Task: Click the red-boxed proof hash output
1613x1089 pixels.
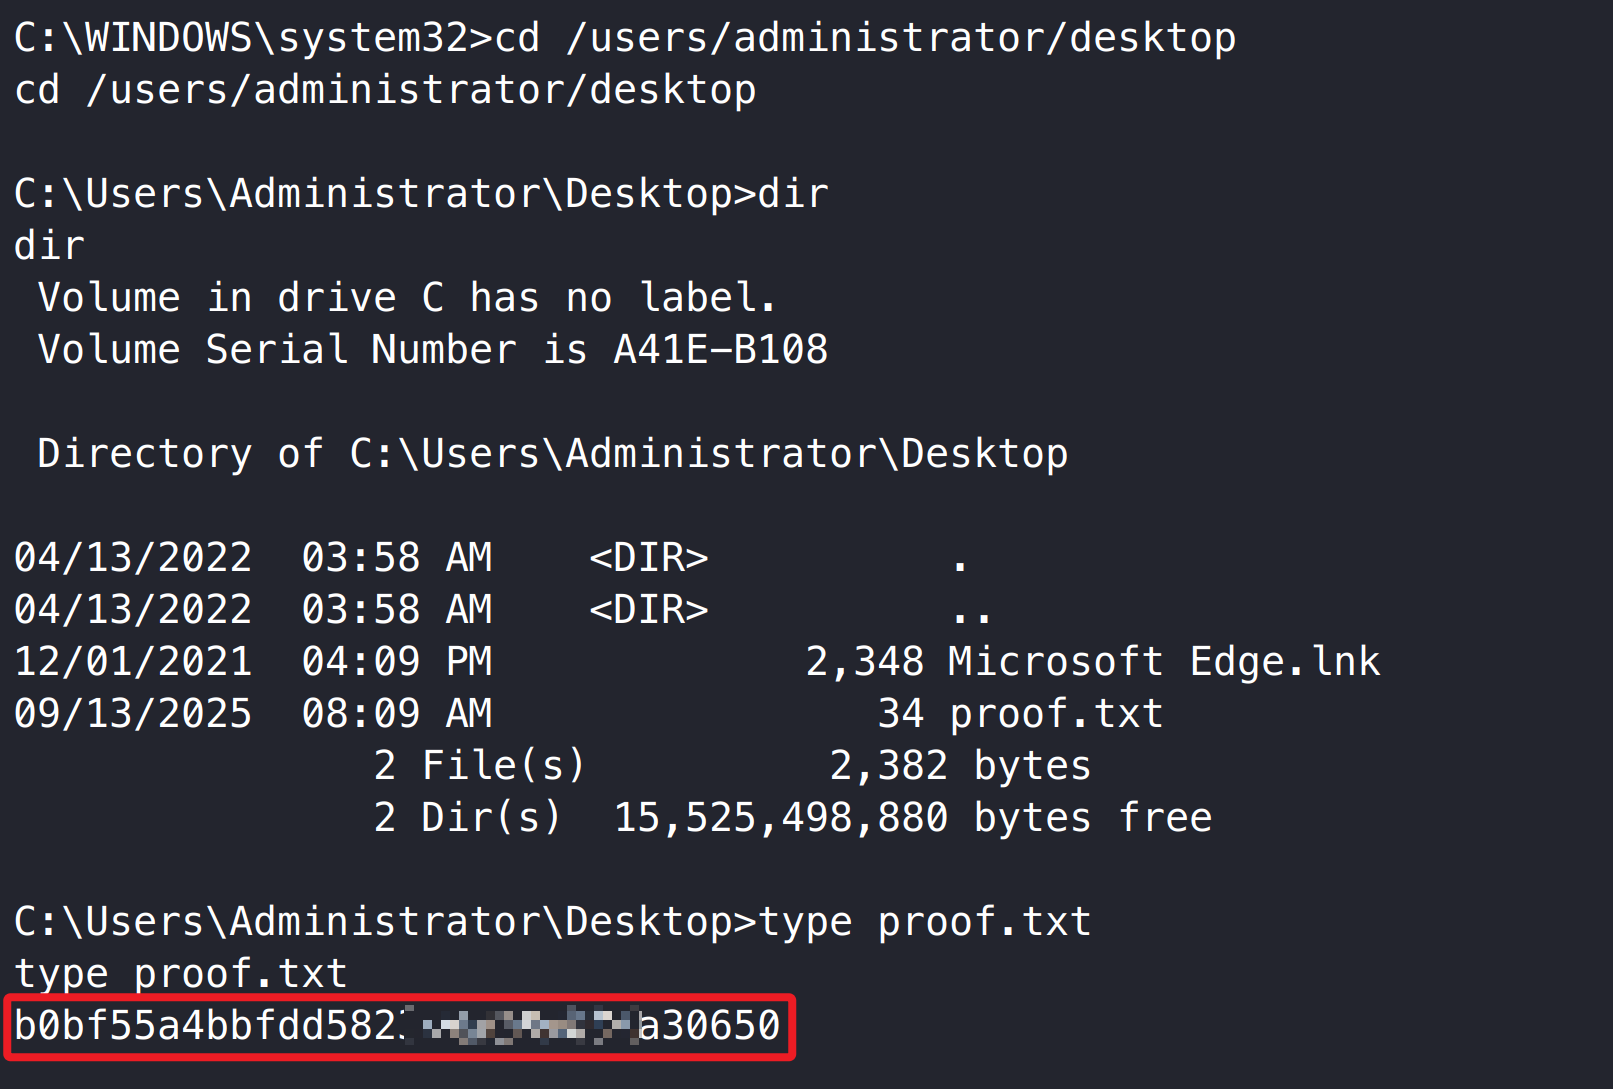Action: point(398,1026)
